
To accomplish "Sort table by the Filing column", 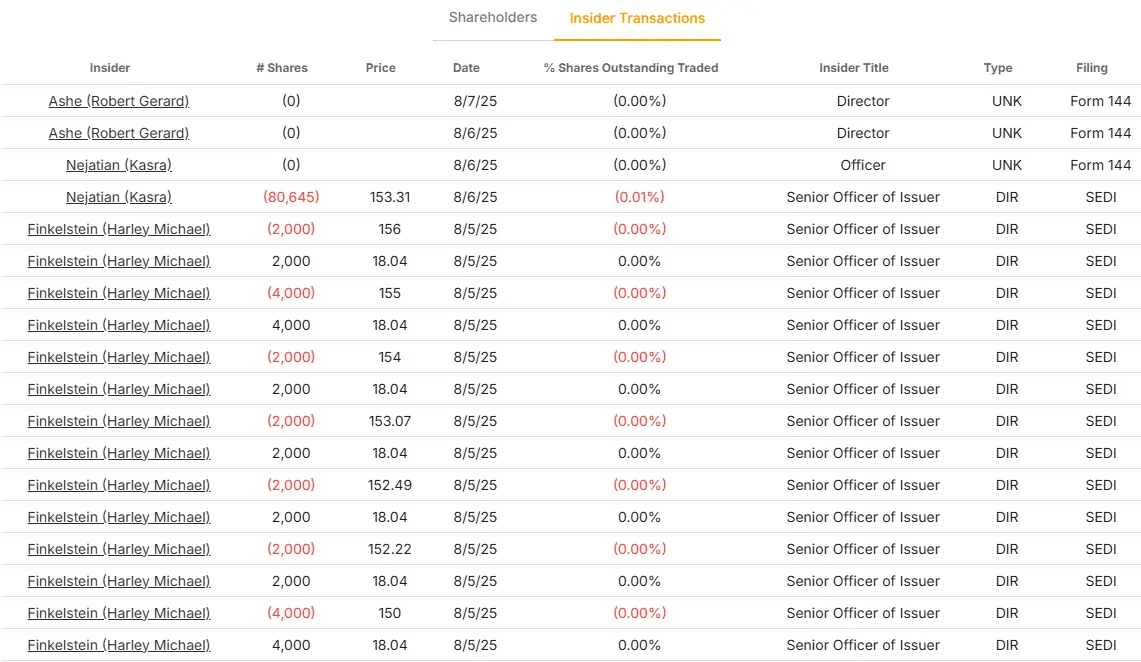I will tap(1091, 67).
